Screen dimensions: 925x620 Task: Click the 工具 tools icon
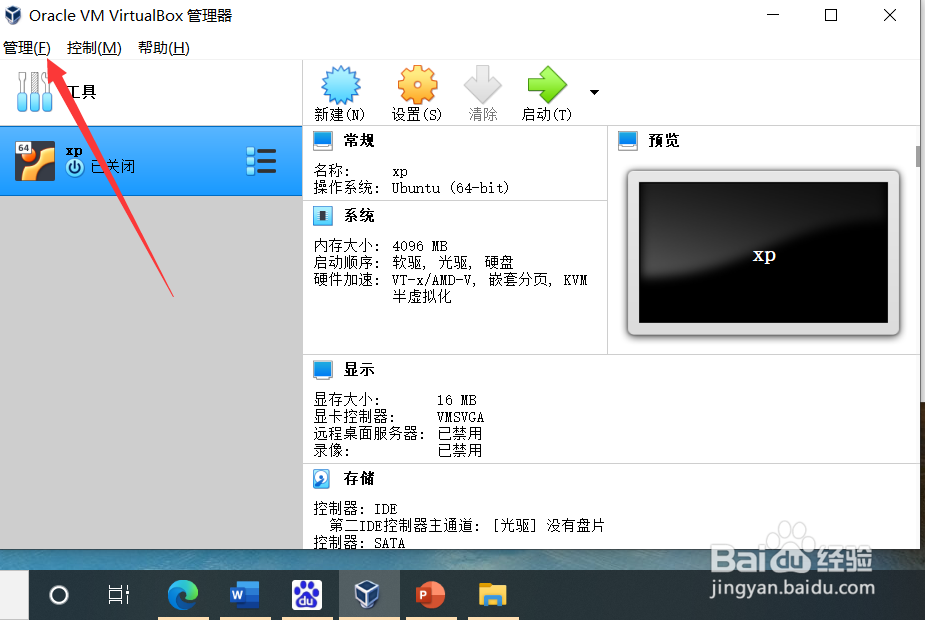(35, 91)
